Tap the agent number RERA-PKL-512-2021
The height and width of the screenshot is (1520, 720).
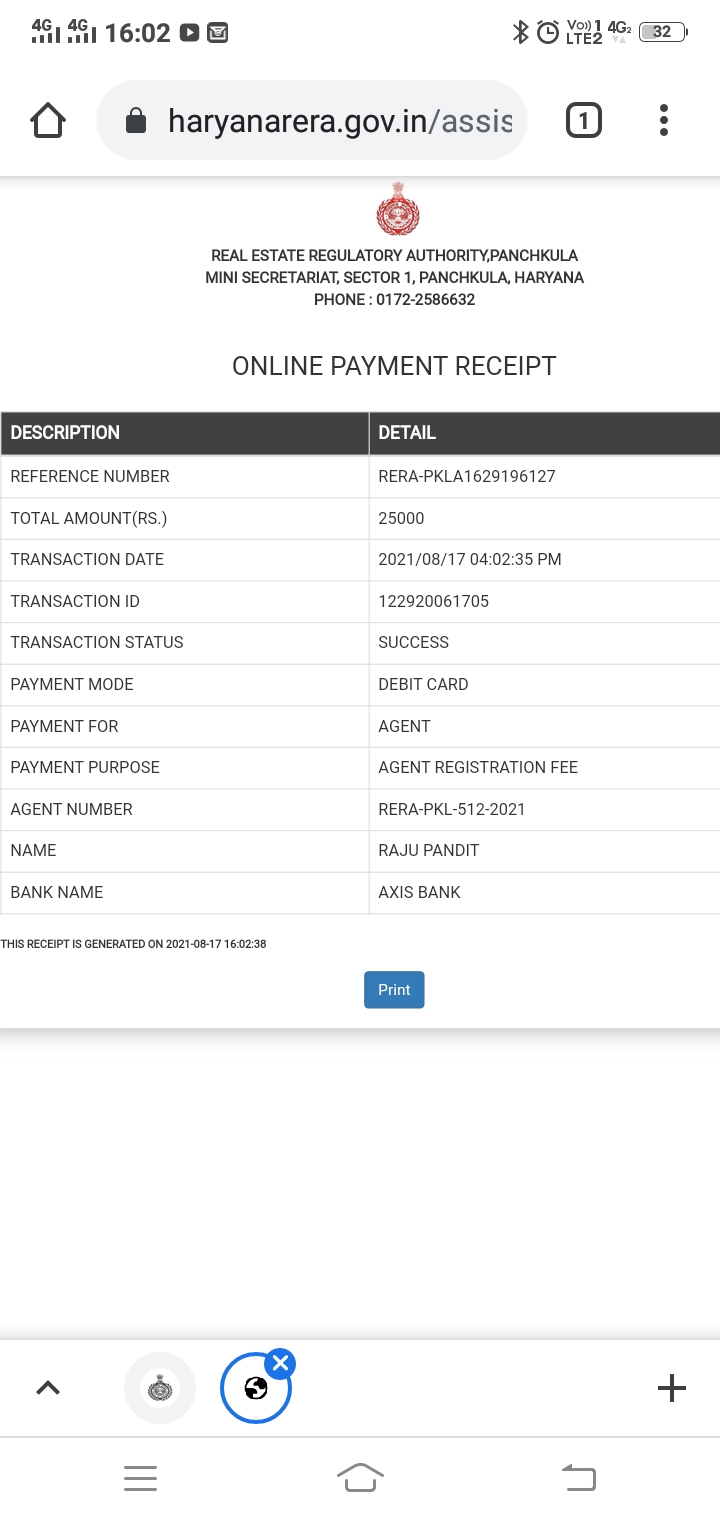[x=451, y=809]
